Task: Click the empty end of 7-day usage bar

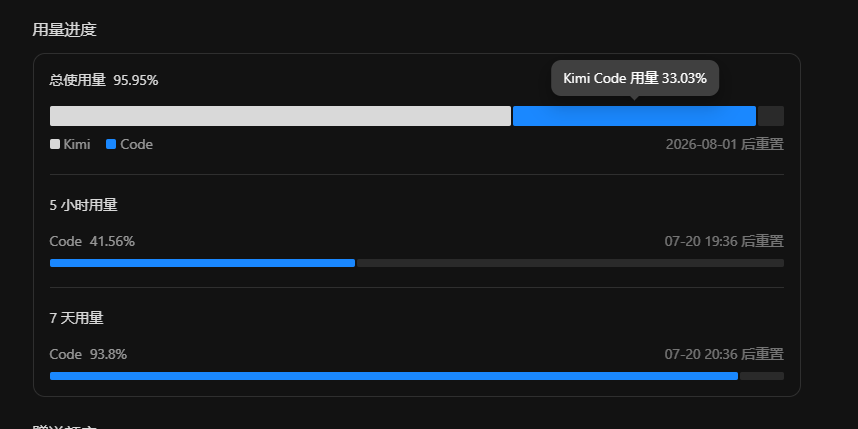Action: (x=762, y=376)
